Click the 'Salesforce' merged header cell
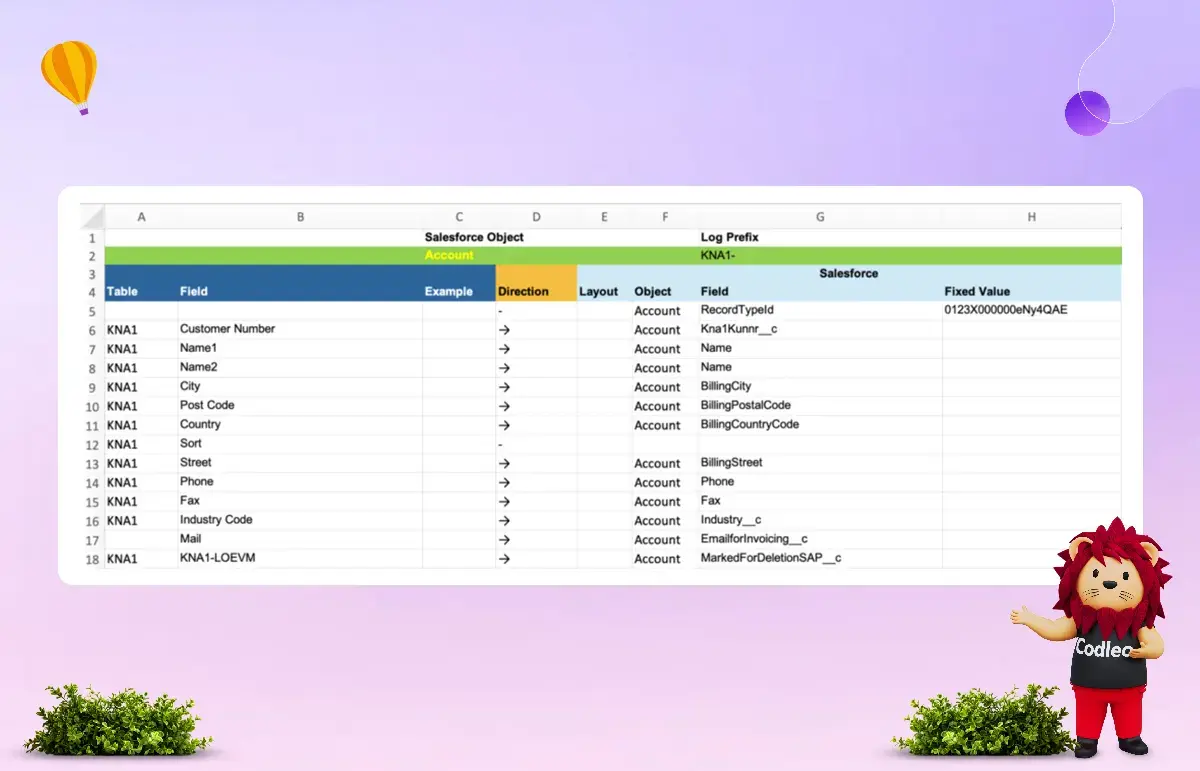The width and height of the screenshot is (1200, 771). 848,273
